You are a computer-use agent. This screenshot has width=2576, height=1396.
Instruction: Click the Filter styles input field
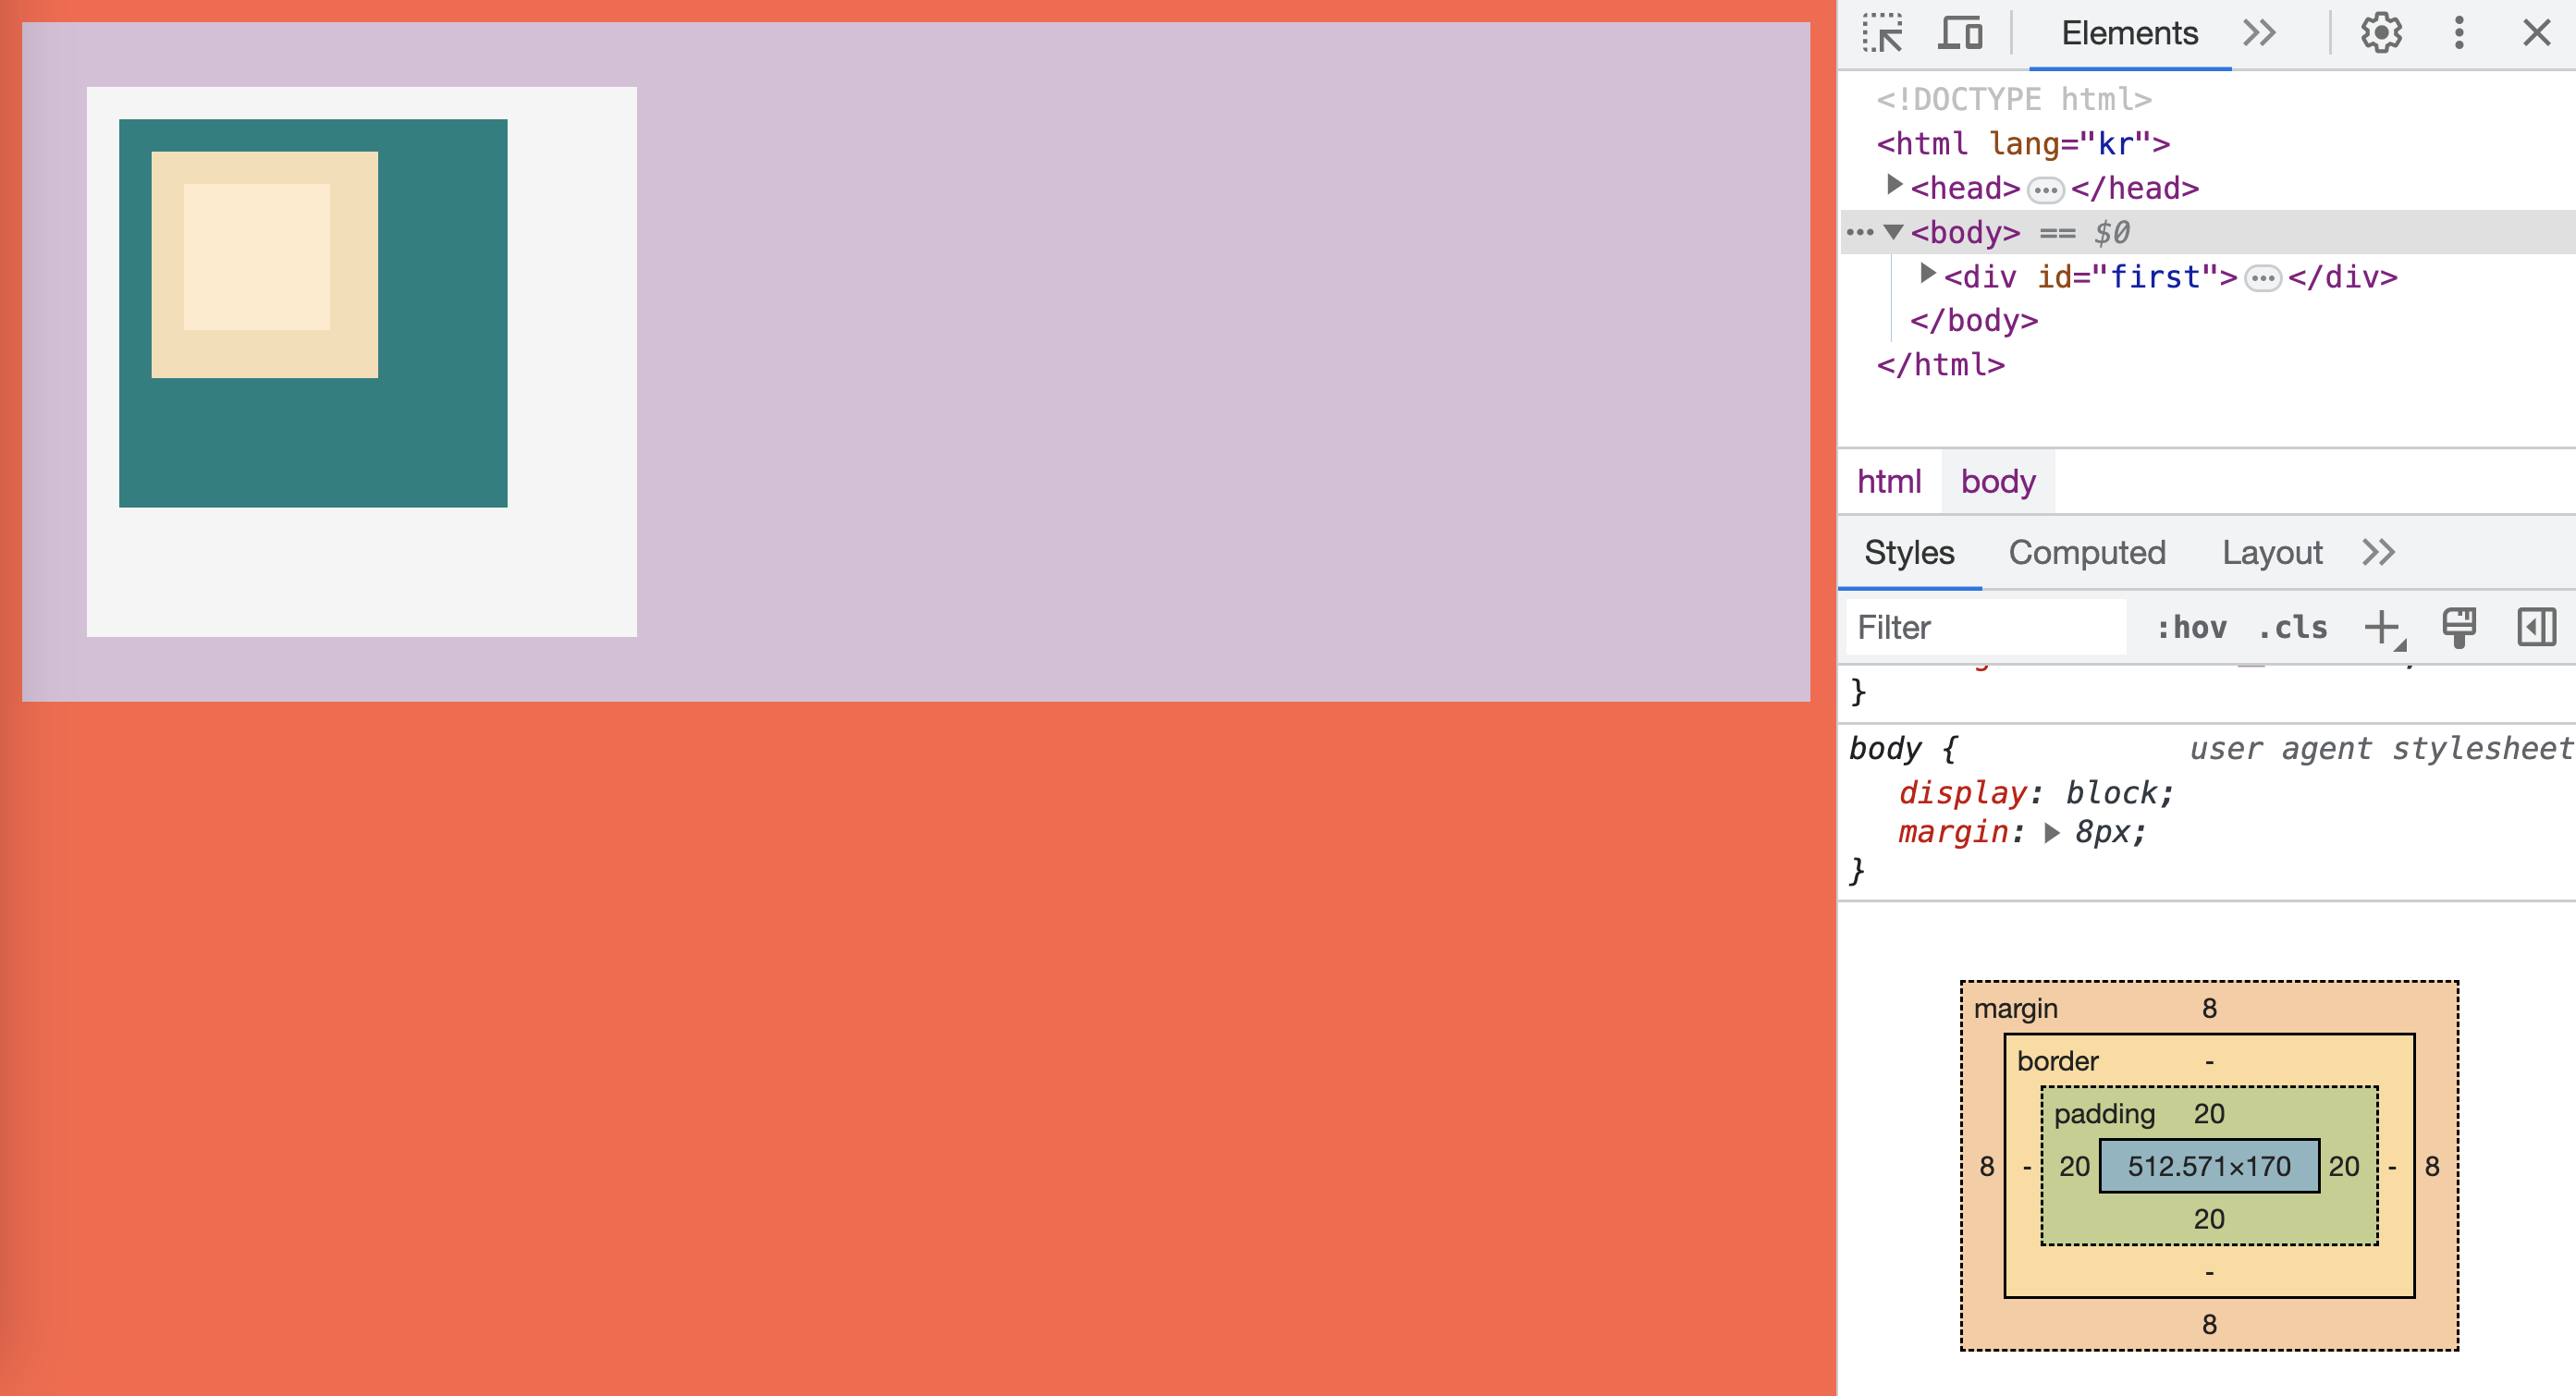1985,628
